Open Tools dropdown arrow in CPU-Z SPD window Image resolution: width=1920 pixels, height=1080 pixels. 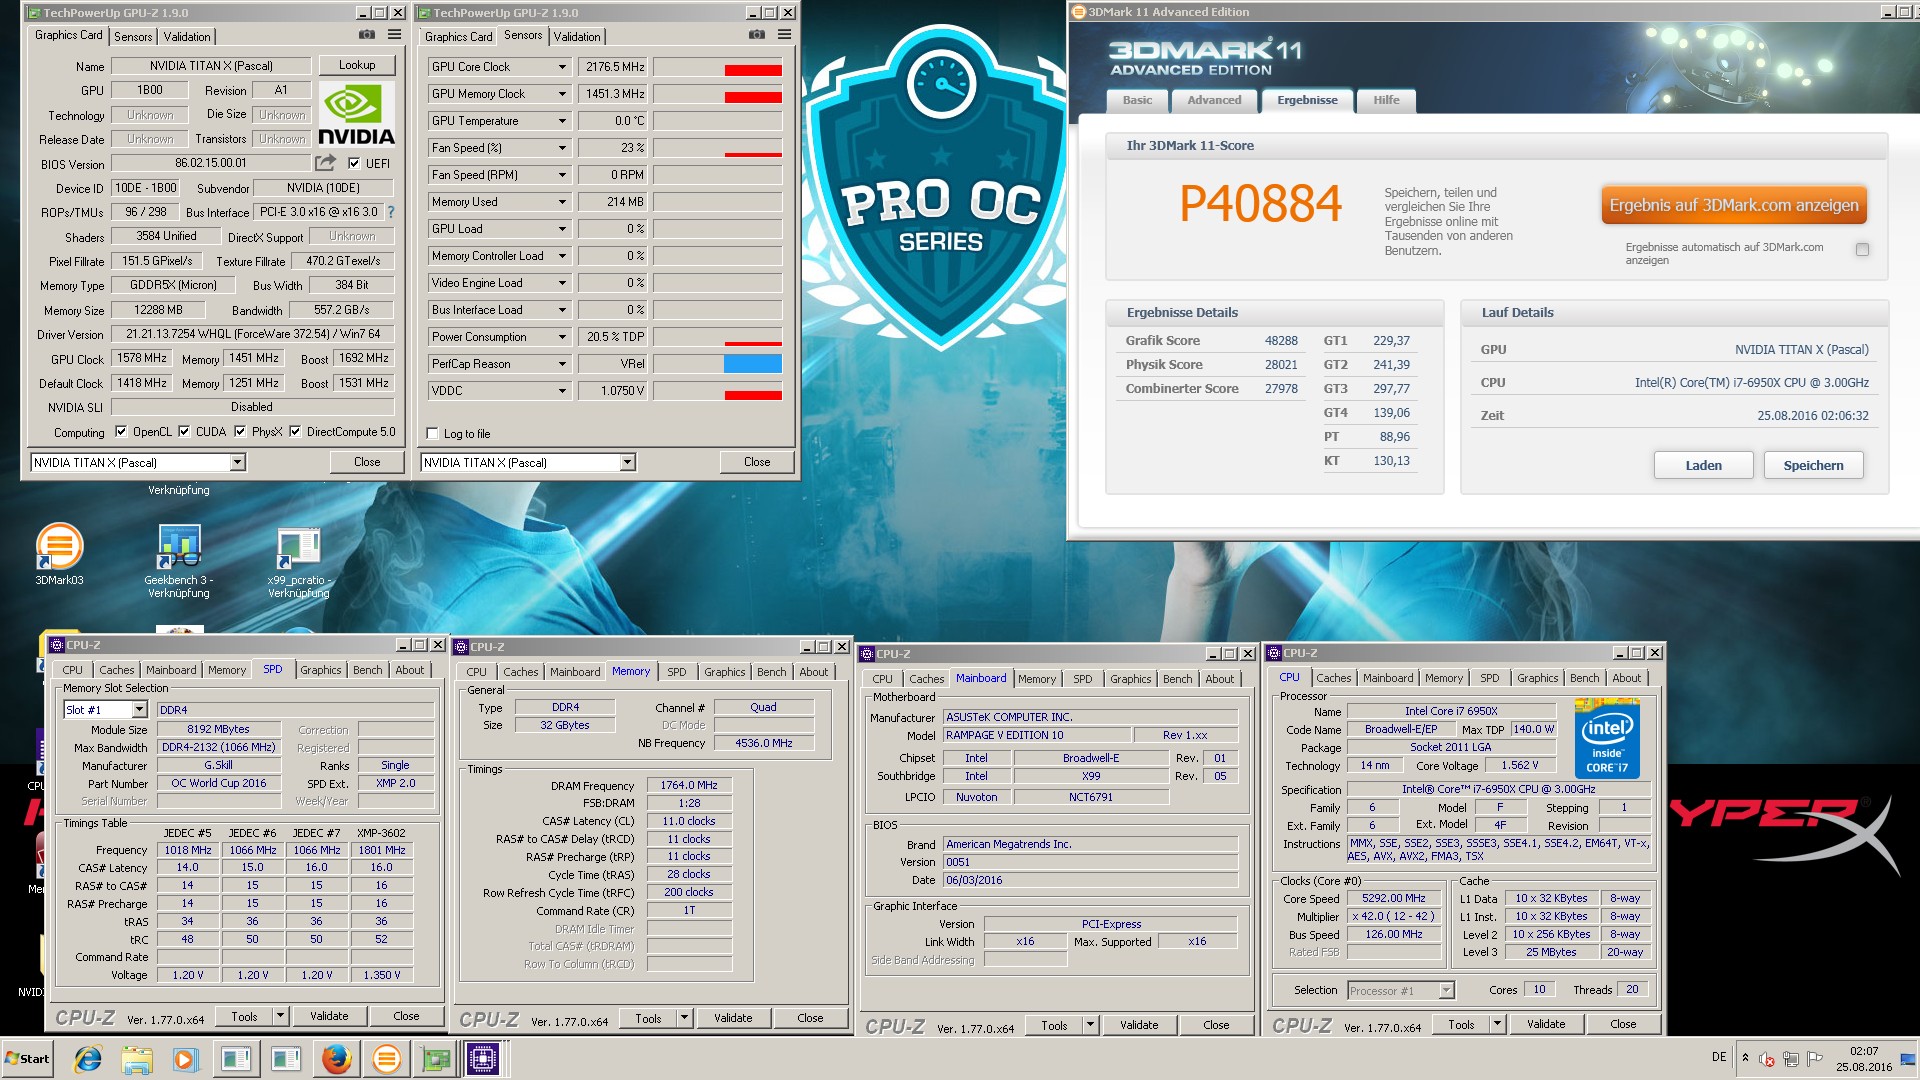(x=280, y=1016)
